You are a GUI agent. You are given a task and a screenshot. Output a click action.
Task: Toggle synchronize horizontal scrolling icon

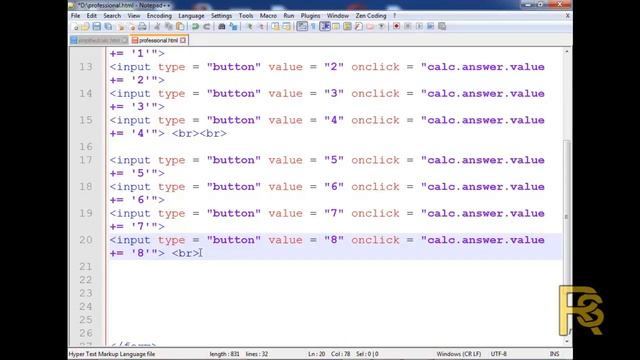(x=287, y=27)
